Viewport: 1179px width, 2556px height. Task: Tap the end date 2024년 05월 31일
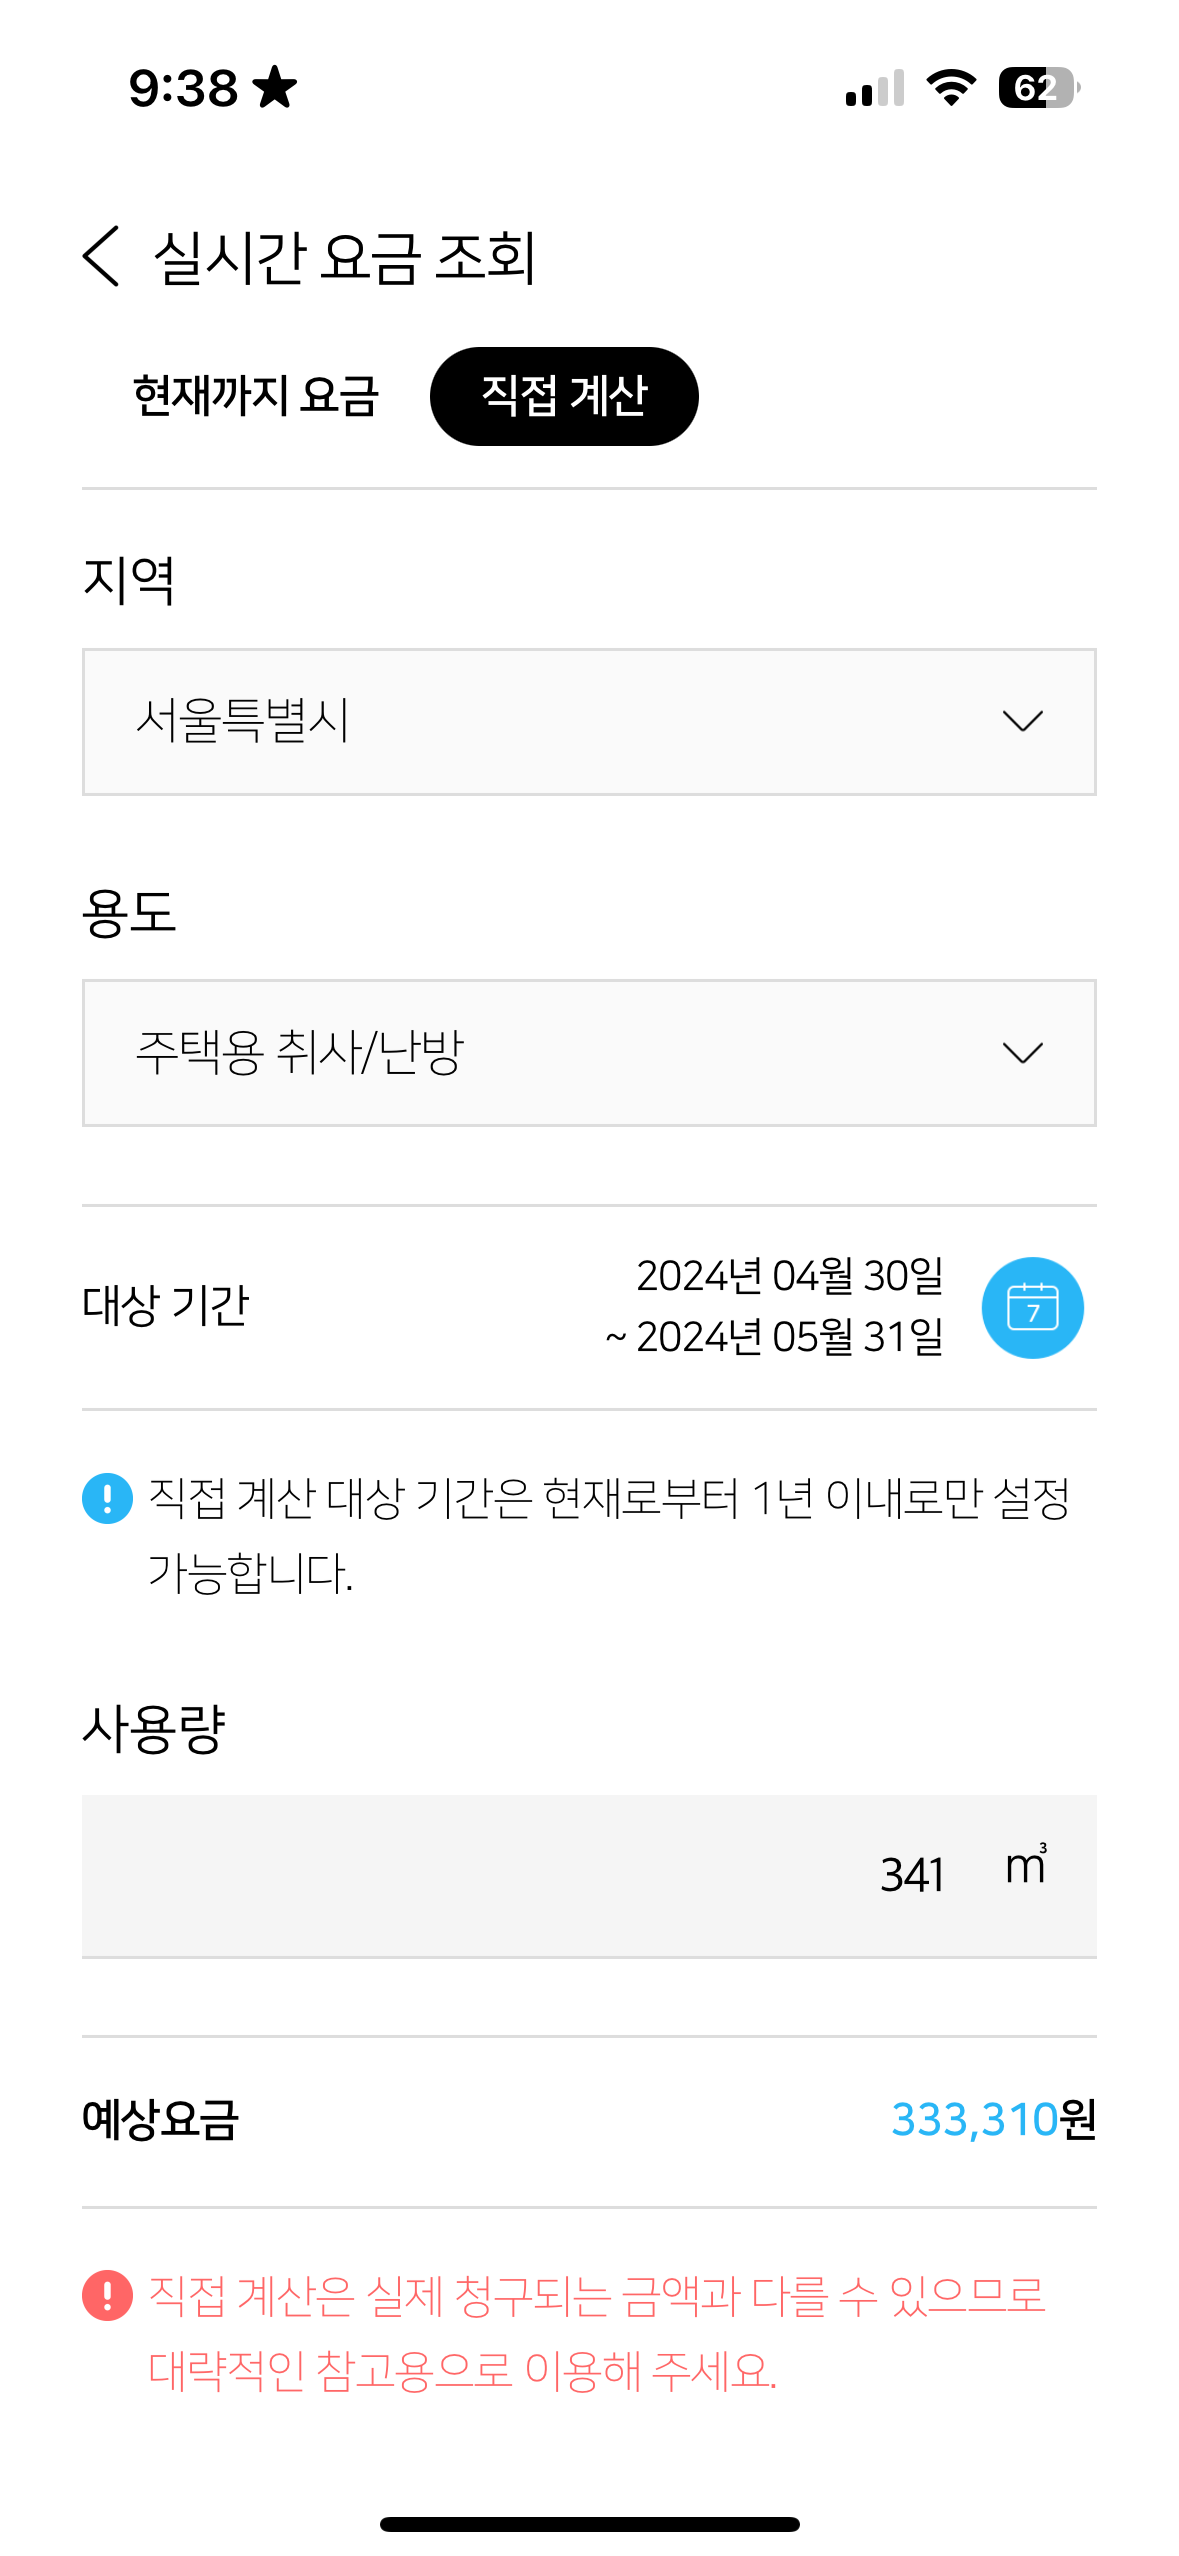[790, 1337]
